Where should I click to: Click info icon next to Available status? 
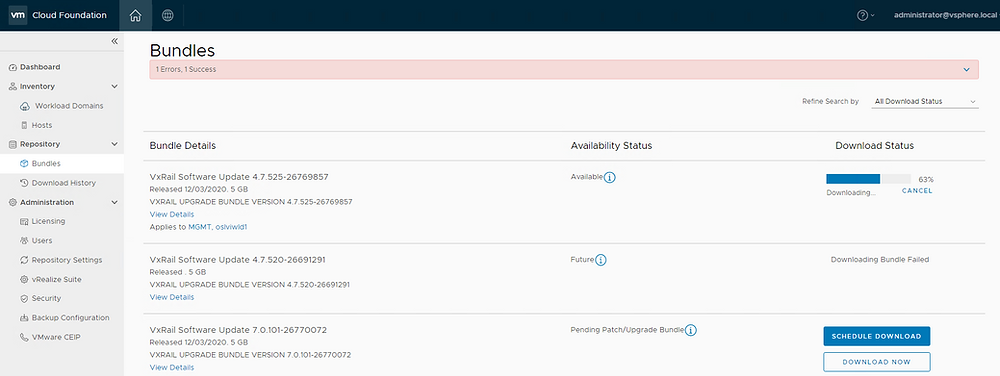tap(610, 177)
